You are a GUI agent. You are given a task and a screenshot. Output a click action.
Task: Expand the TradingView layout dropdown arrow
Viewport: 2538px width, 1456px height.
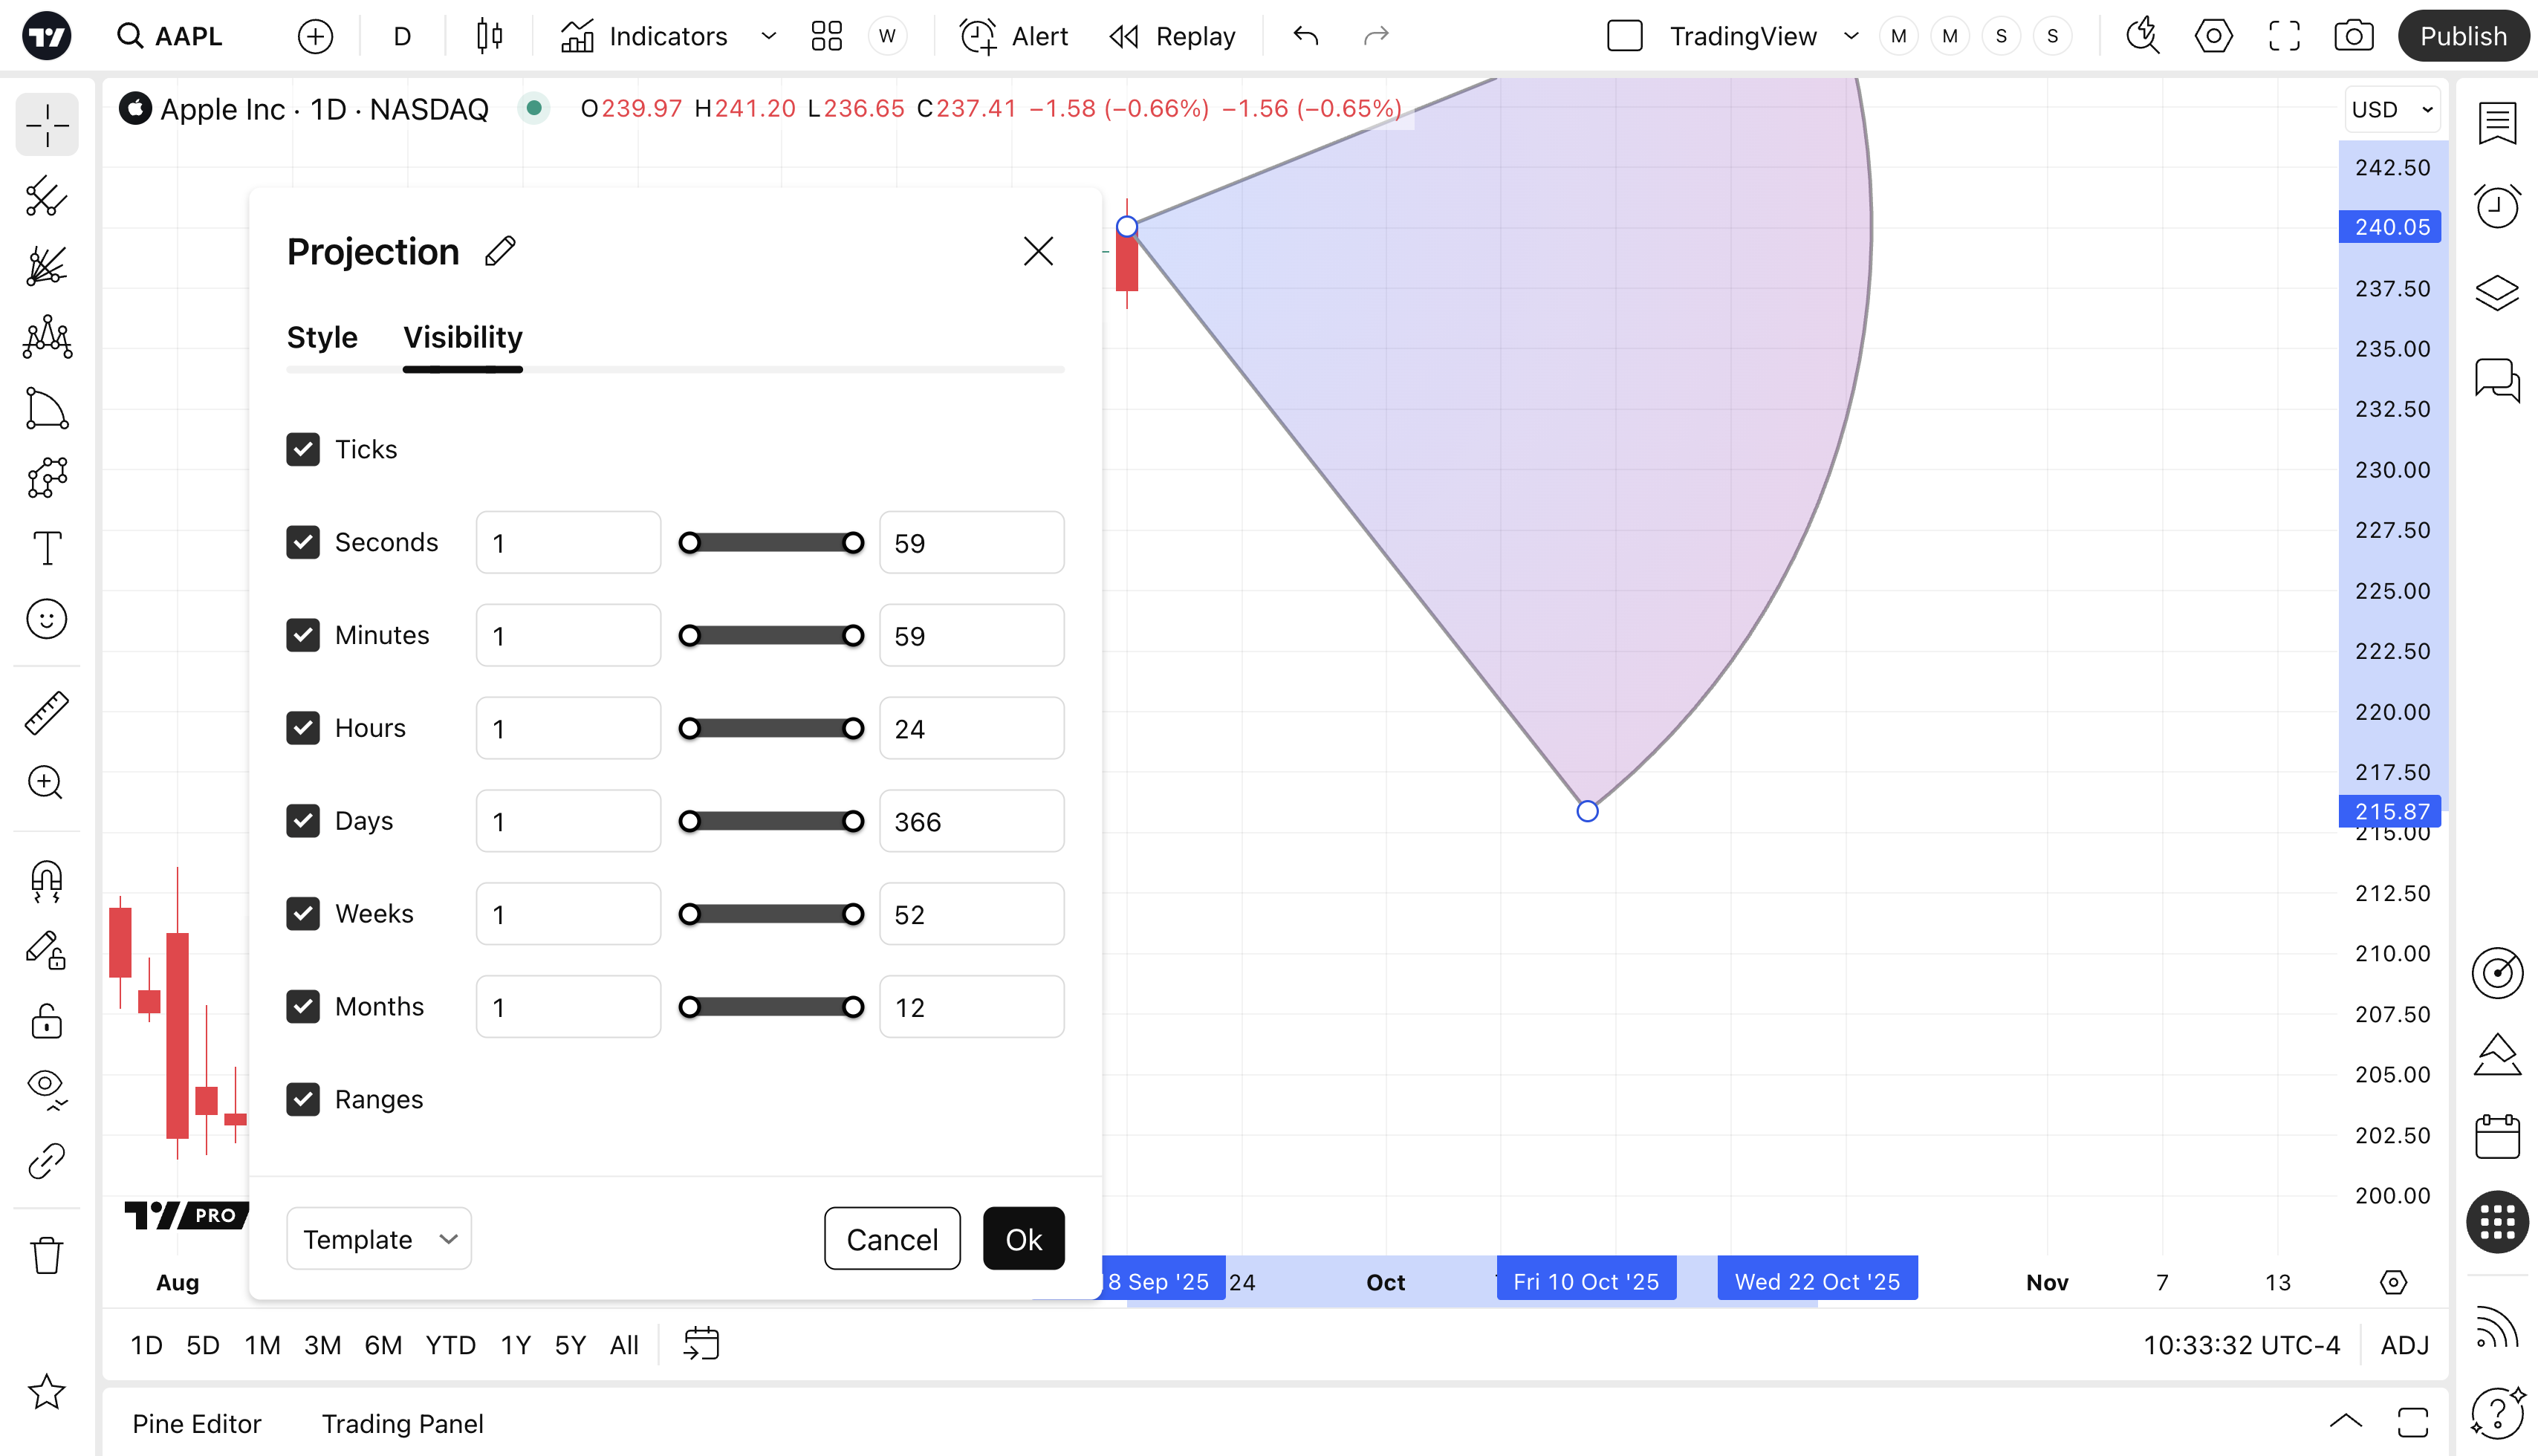pos(1851,37)
